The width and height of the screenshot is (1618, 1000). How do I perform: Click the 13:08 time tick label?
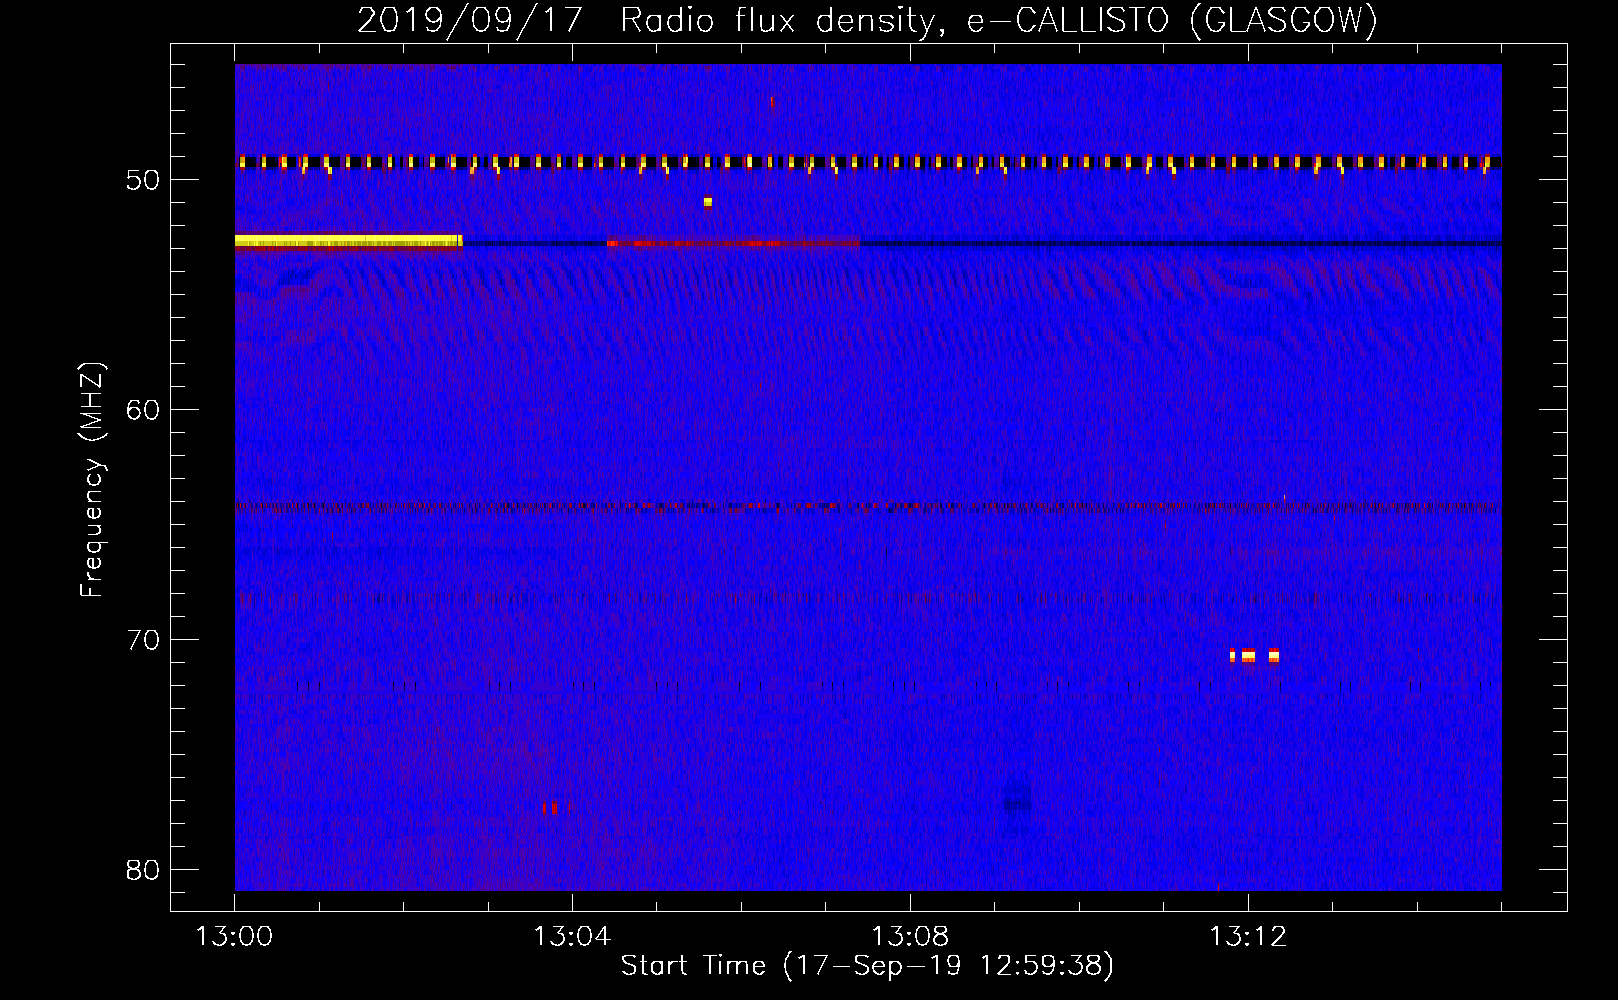pyautogui.click(x=910, y=937)
